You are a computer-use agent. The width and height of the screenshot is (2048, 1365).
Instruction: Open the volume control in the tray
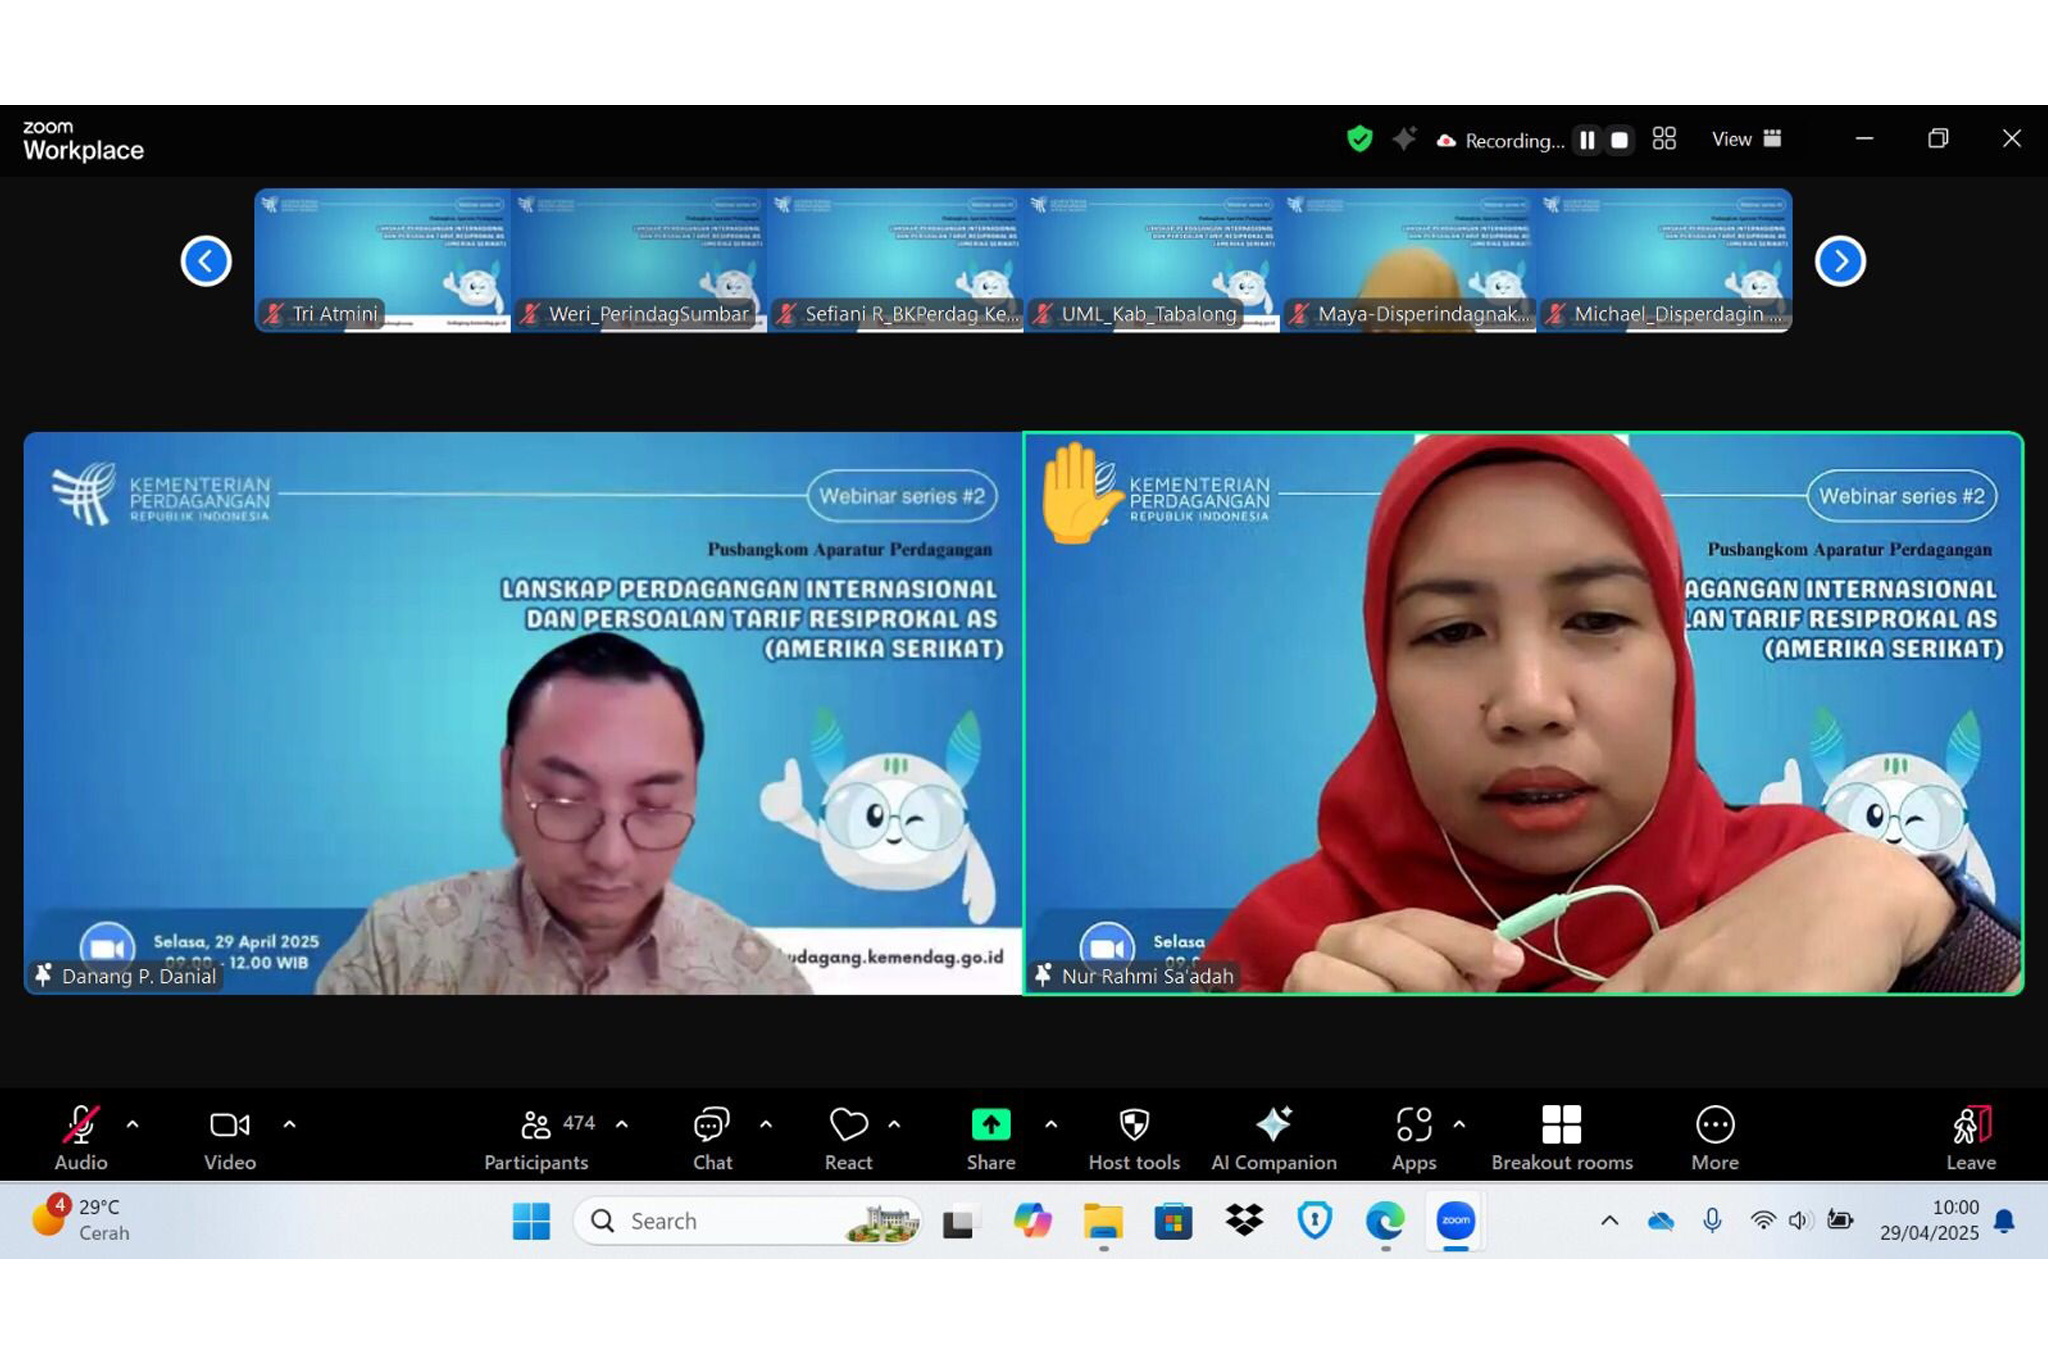point(1800,1221)
